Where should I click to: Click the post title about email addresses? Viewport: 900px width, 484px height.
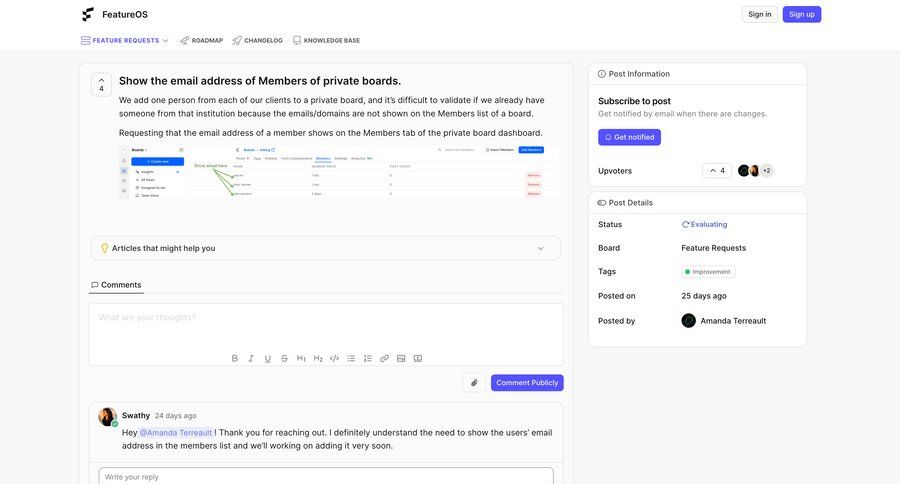tap(260, 81)
